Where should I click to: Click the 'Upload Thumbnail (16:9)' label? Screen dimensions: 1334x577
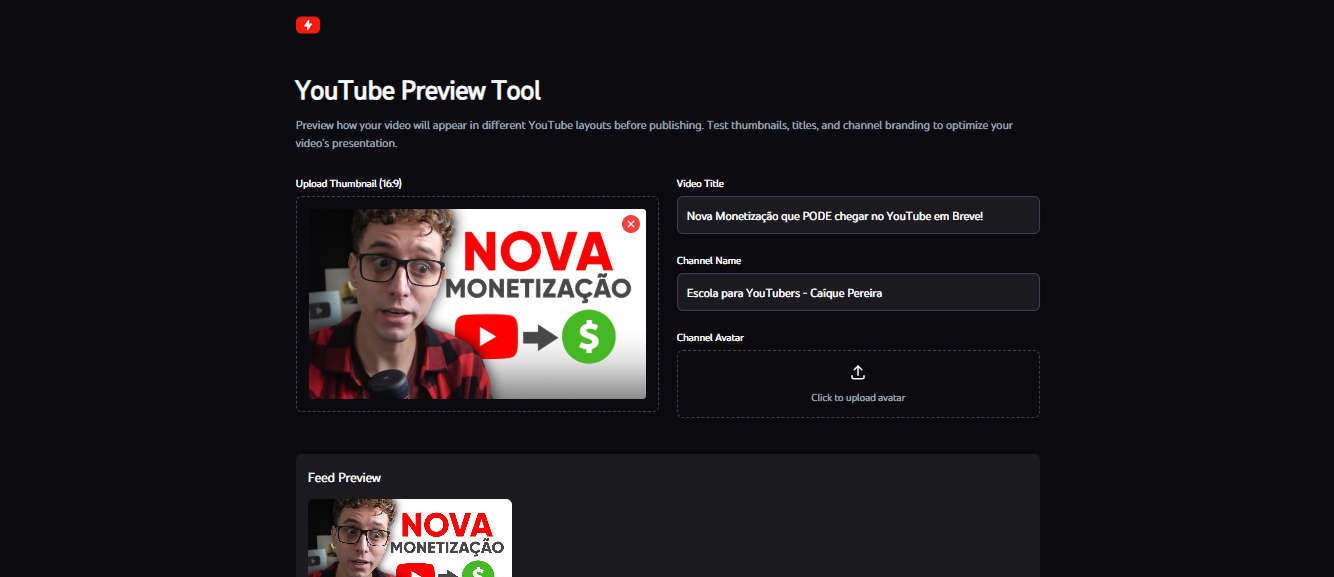[x=349, y=184]
